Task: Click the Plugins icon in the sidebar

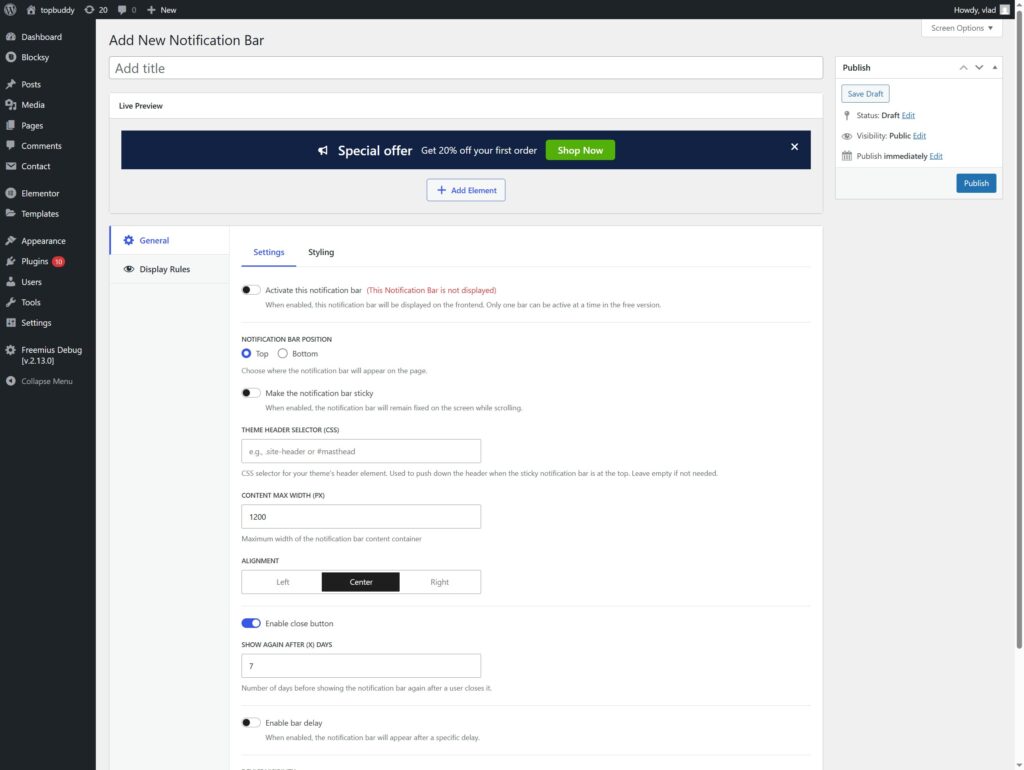Action: (x=10, y=261)
